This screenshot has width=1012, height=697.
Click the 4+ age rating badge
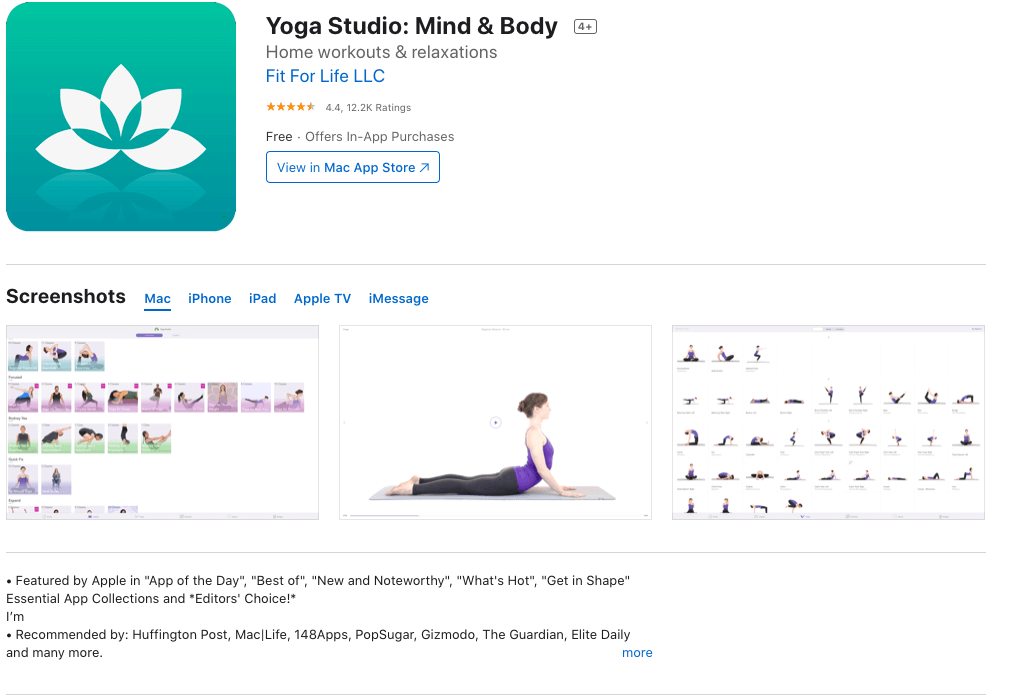[x=584, y=26]
